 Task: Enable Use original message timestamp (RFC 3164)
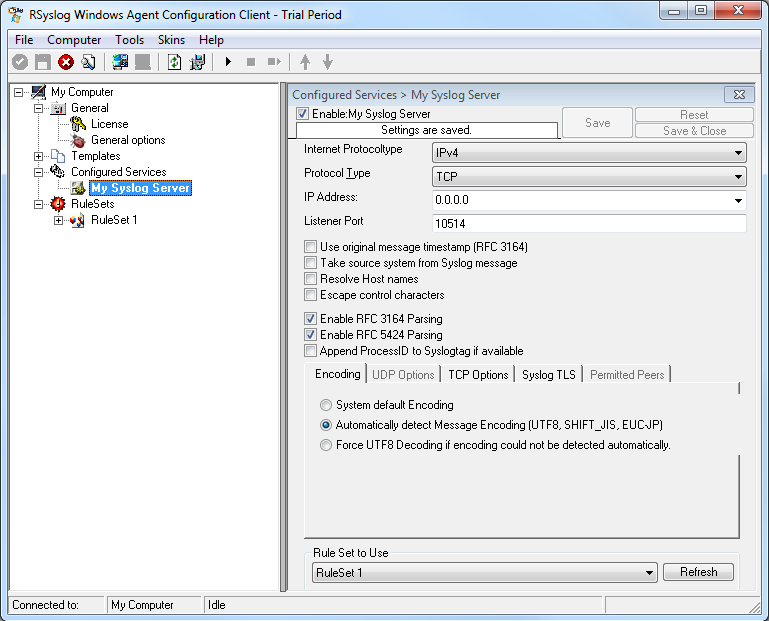310,247
